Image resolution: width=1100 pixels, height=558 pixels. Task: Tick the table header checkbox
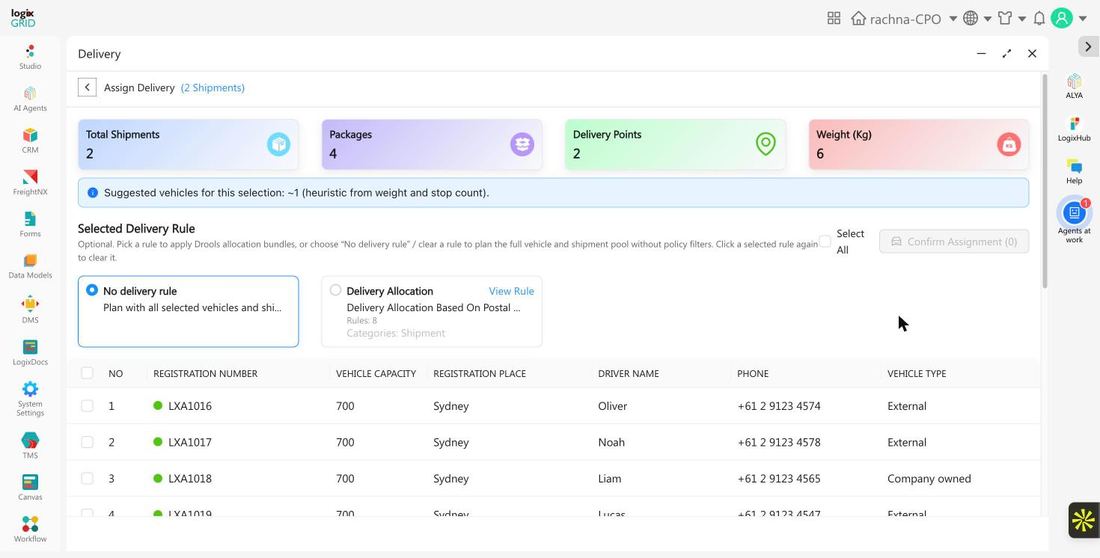(87, 373)
